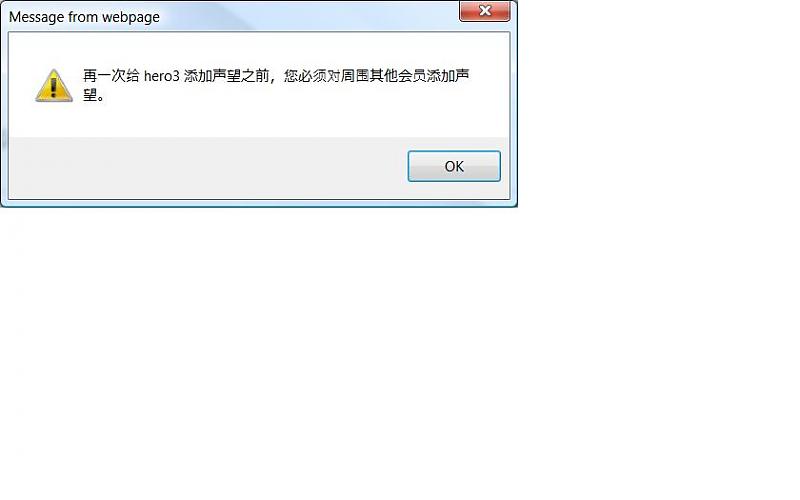The image size is (800, 500).
Task: Dismiss the alert using the red X
Action: click(x=485, y=11)
